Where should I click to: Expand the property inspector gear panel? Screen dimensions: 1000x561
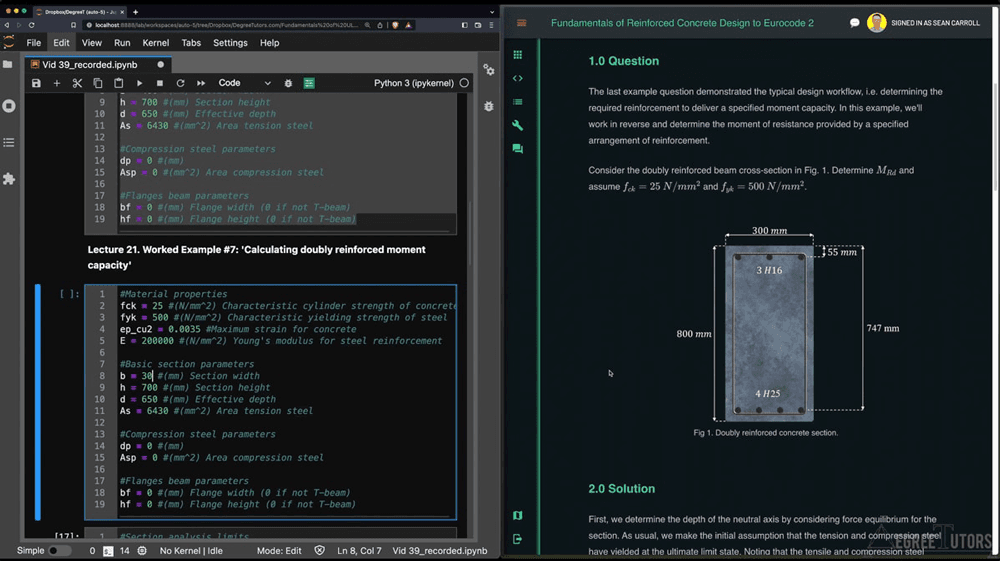(488, 70)
